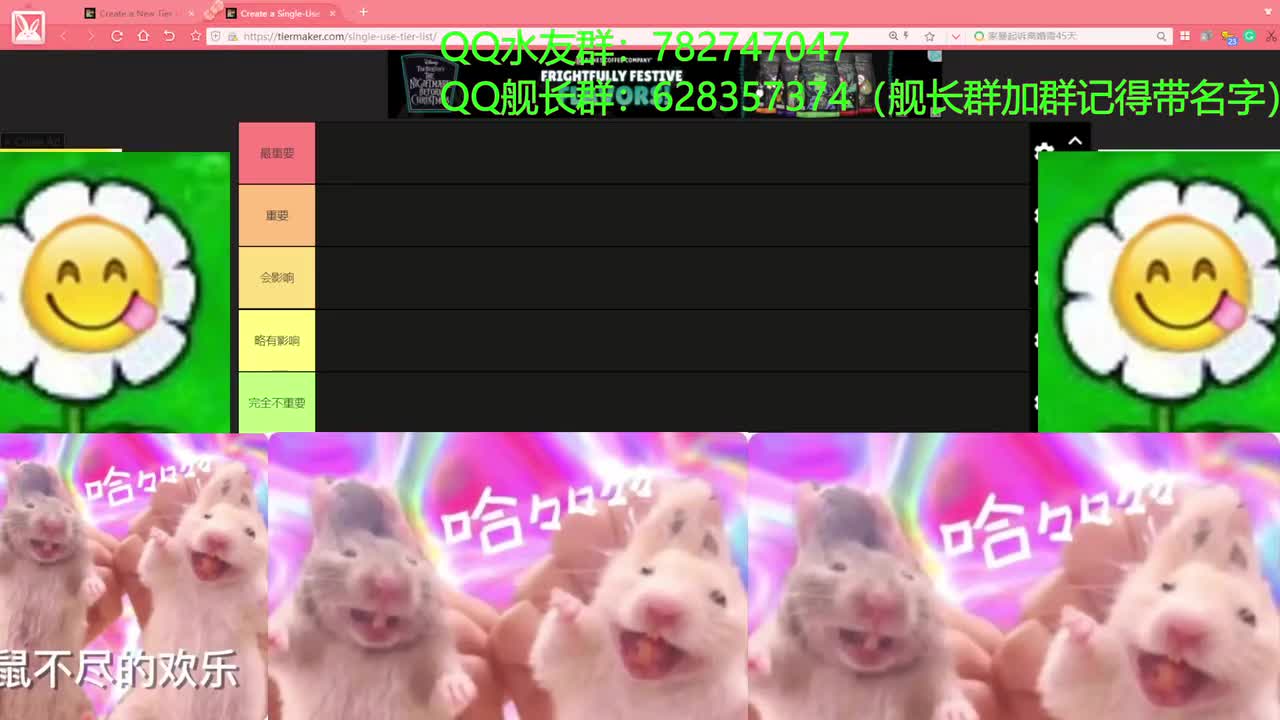The height and width of the screenshot is (720, 1280).
Task: Click the search magnifier icon in search box
Action: [x=1161, y=36]
